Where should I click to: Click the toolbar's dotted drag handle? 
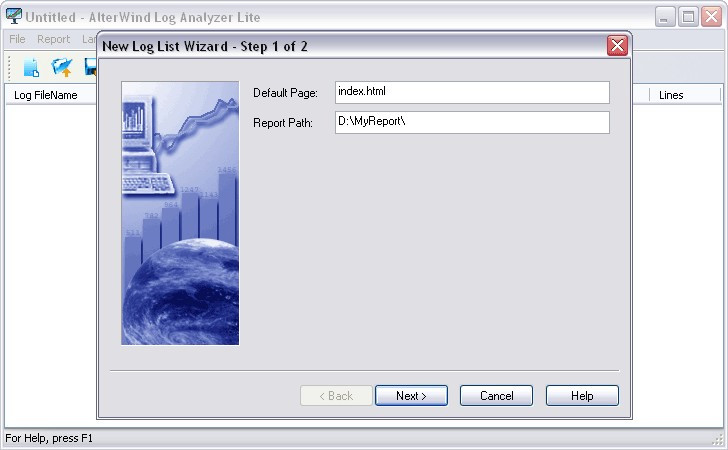tap(9, 68)
